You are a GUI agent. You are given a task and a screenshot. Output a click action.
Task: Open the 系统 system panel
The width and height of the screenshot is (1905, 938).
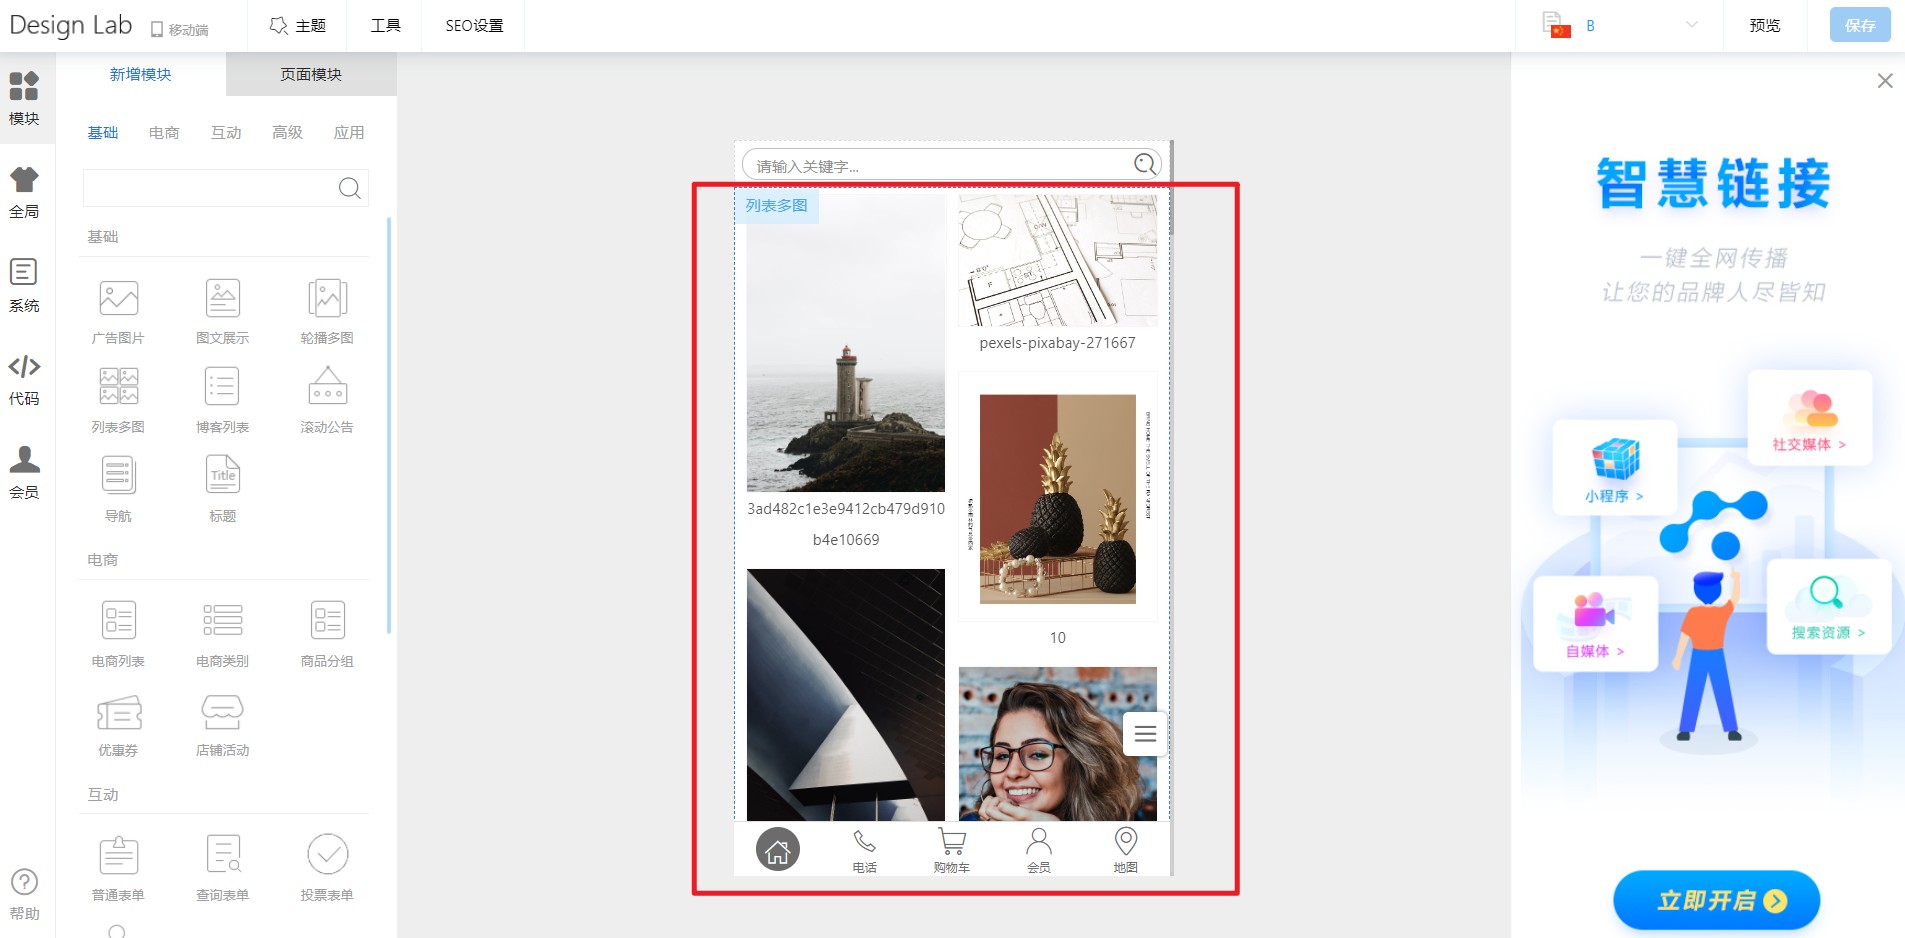(24, 285)
